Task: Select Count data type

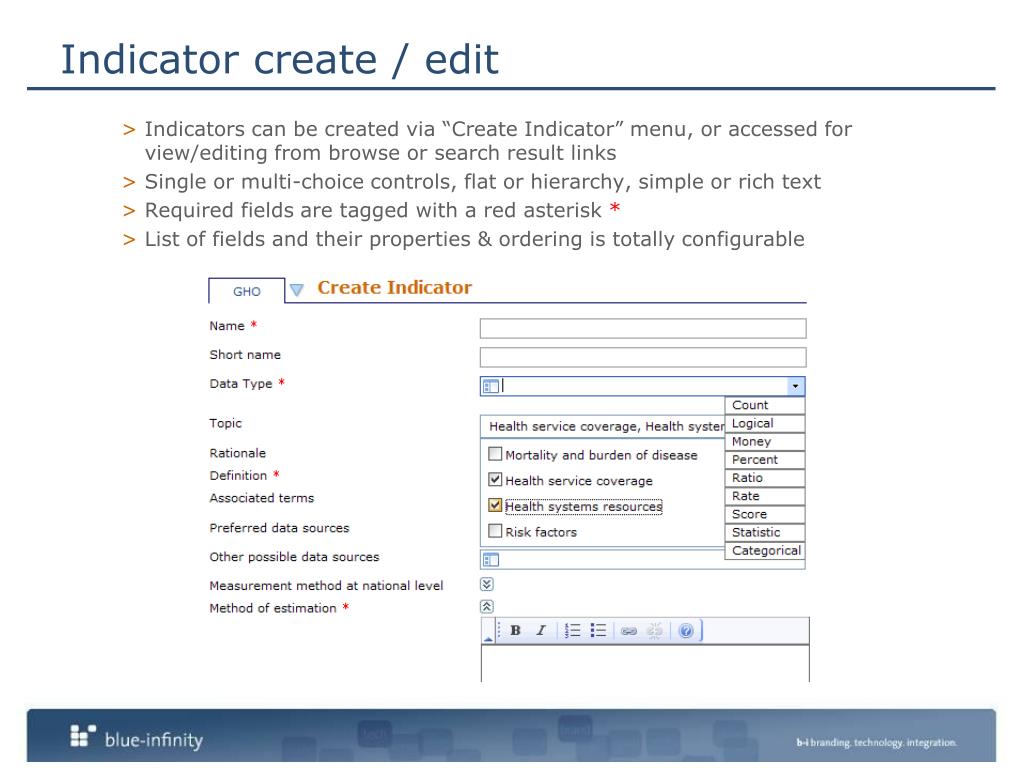Action: point(765,405)
